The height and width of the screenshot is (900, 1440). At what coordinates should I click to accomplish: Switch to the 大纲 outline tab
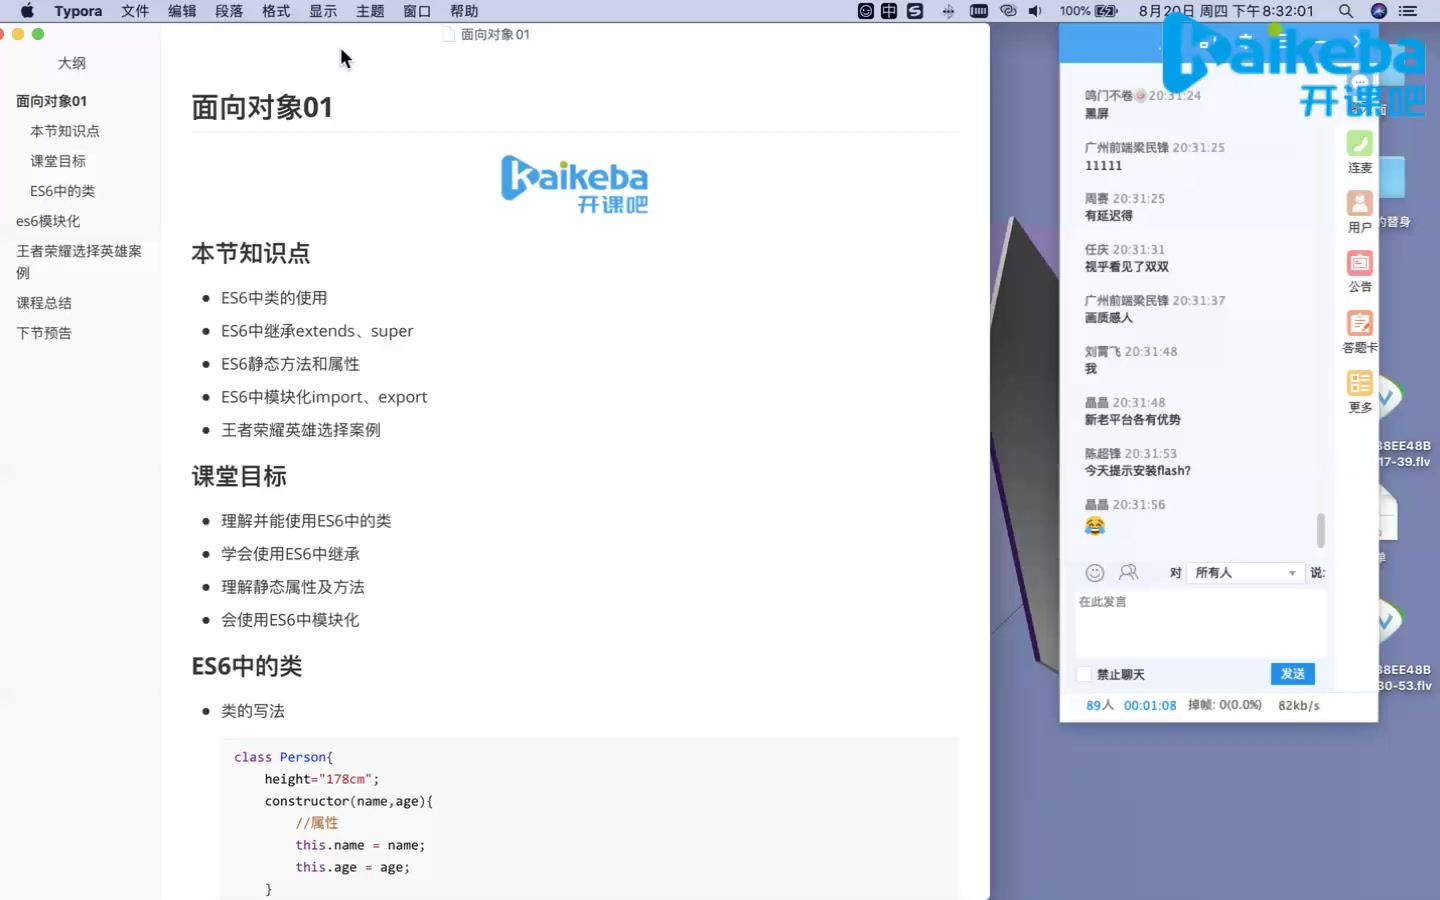(x=72, y=62)
